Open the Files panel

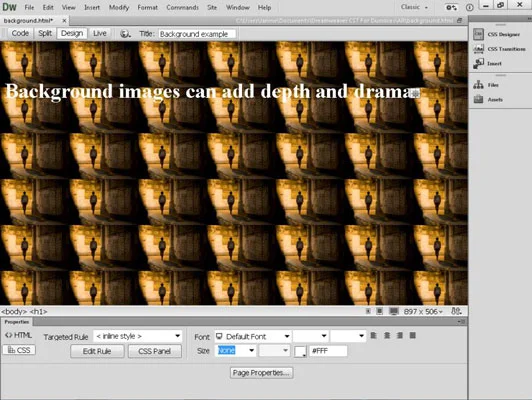click(x=486, y=85)
